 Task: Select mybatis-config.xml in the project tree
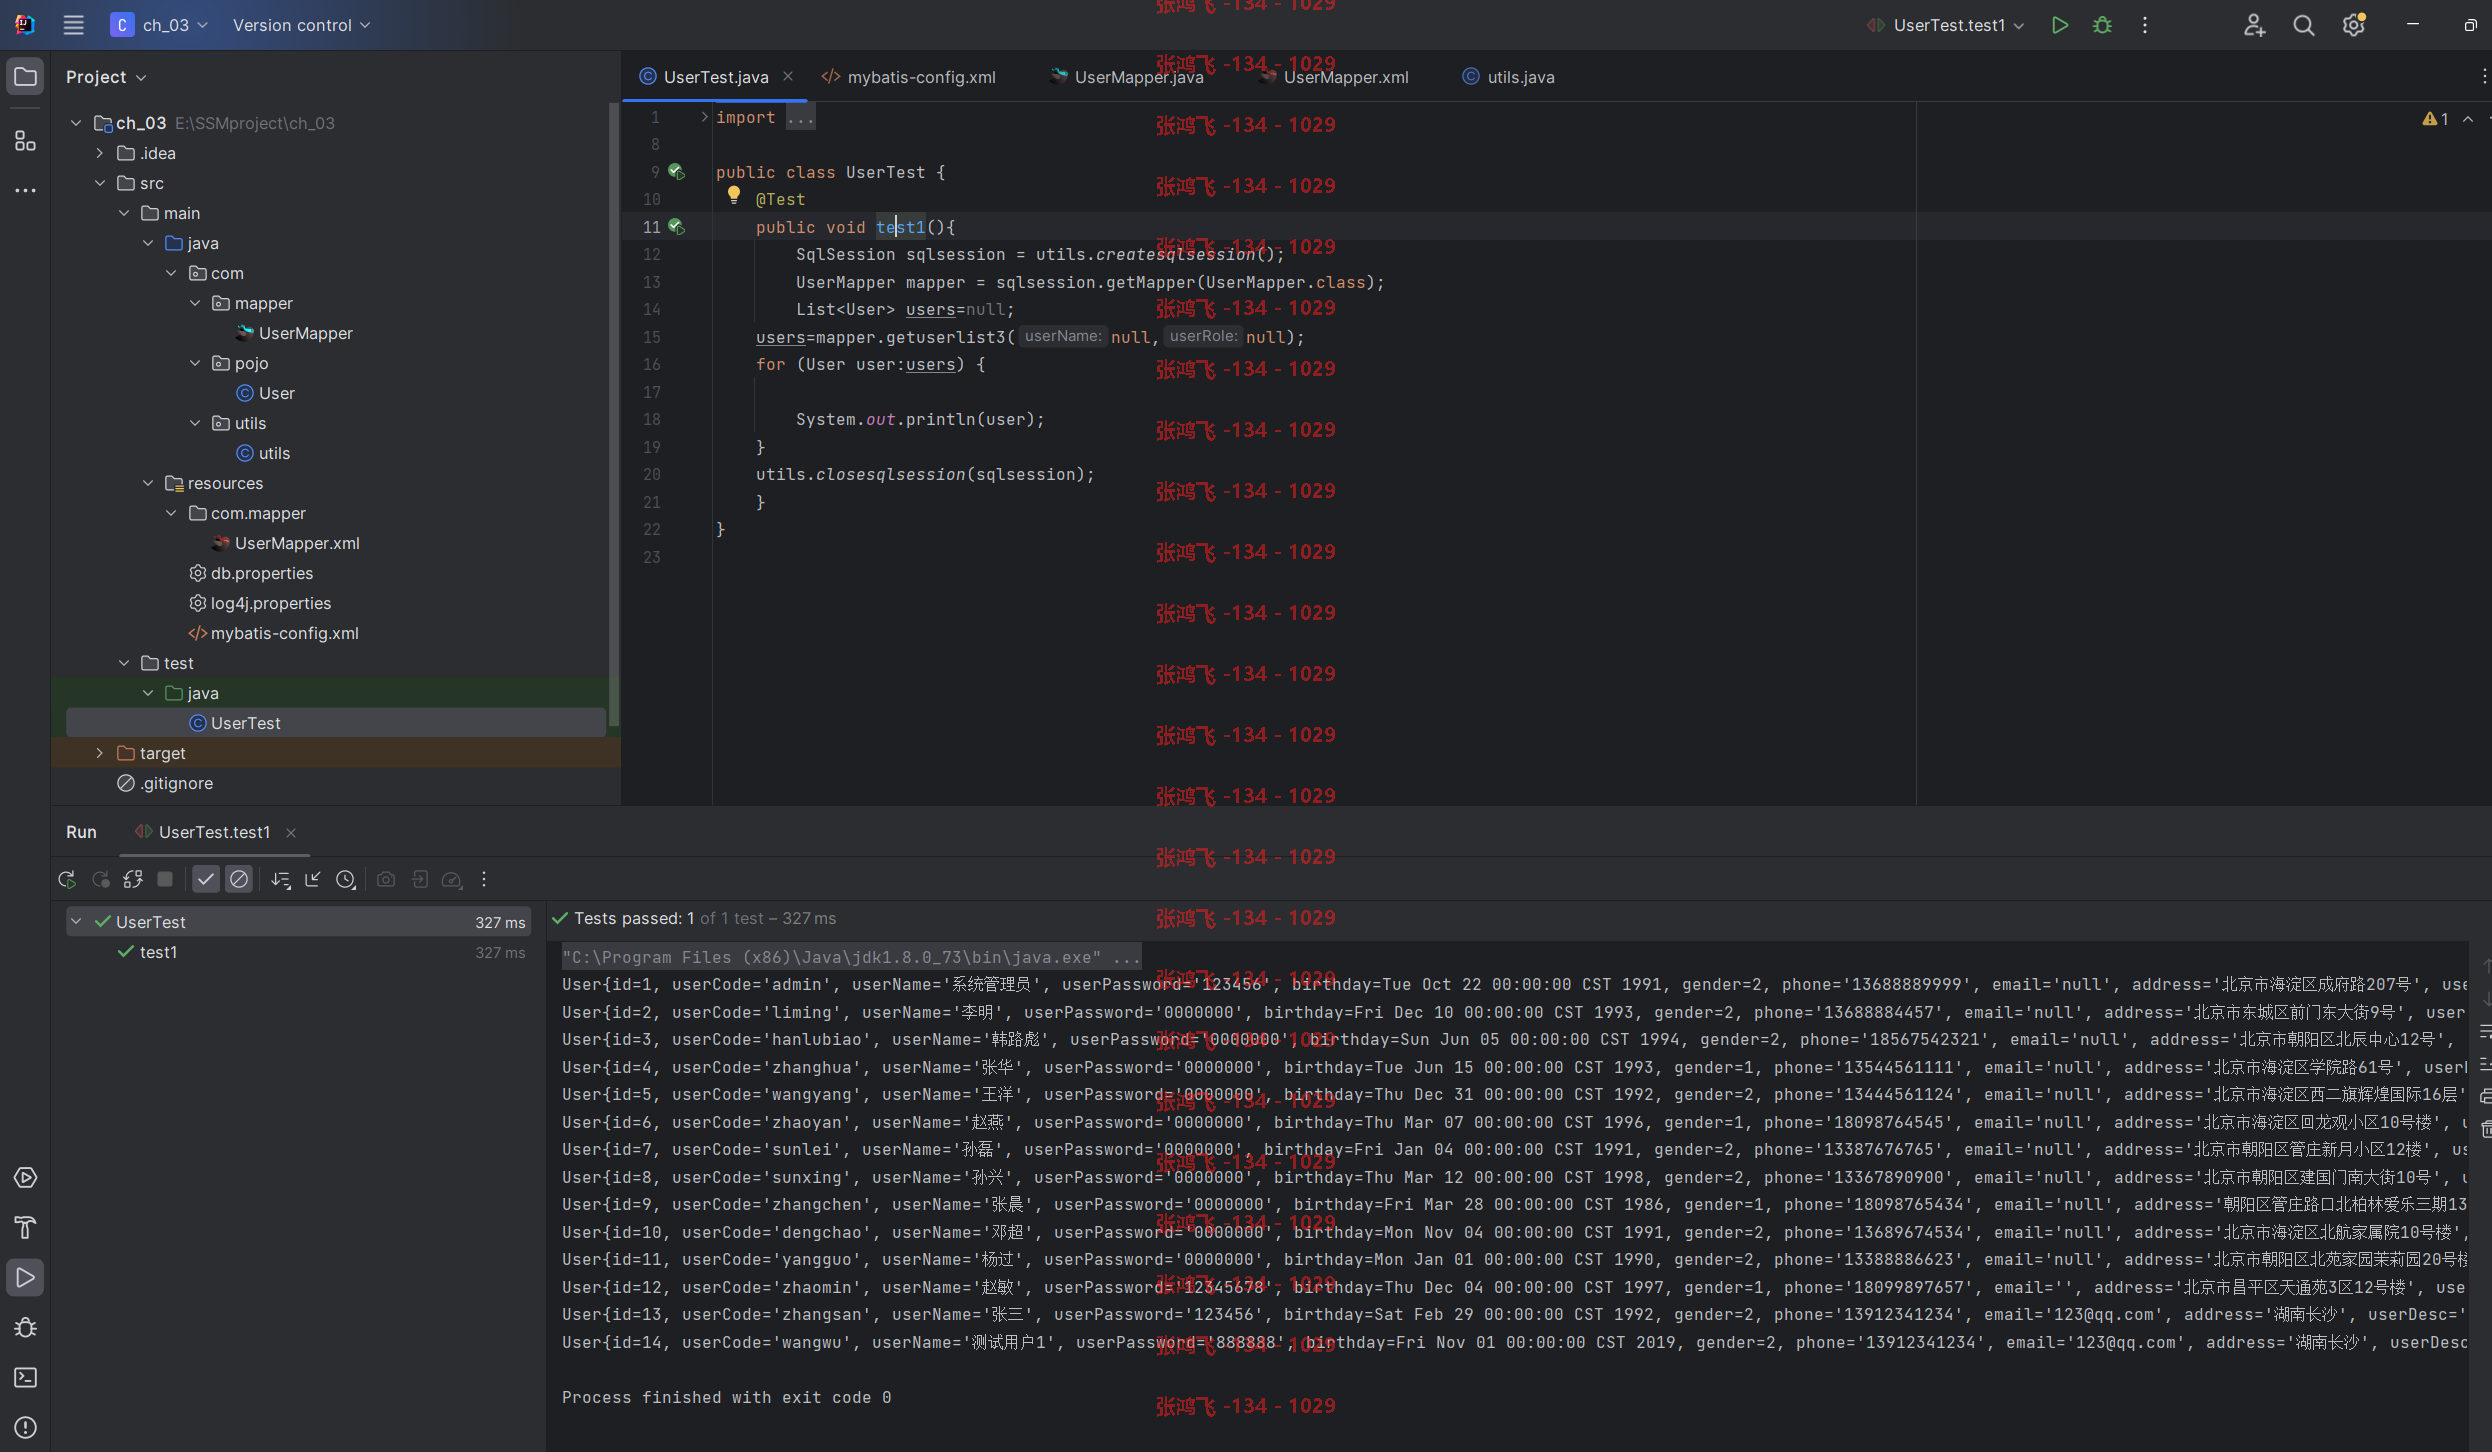coord(273,633)
